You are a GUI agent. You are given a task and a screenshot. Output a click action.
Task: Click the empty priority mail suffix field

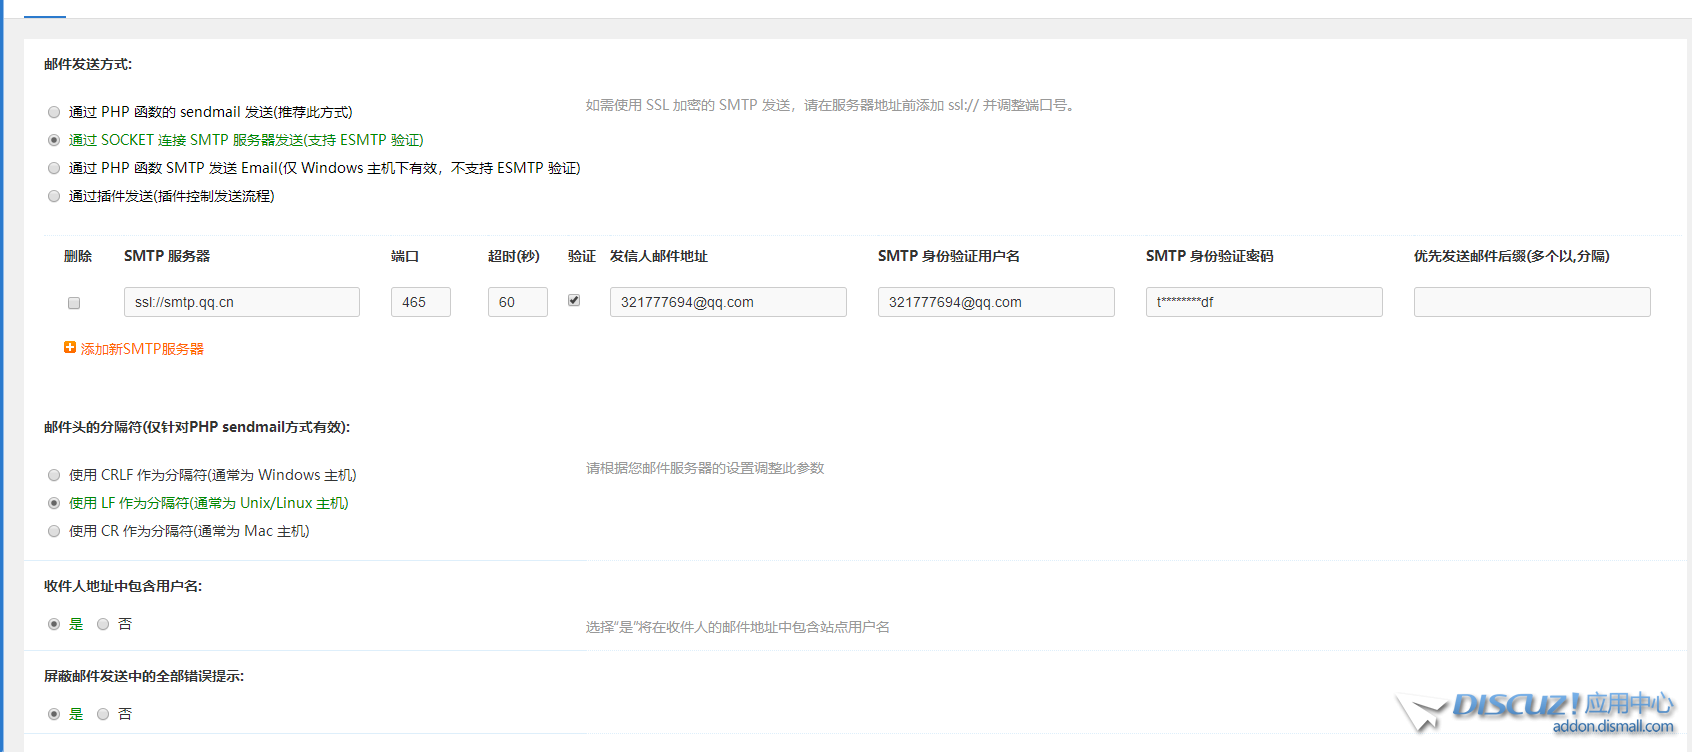pyautogui.click(x=1532, y=302)
